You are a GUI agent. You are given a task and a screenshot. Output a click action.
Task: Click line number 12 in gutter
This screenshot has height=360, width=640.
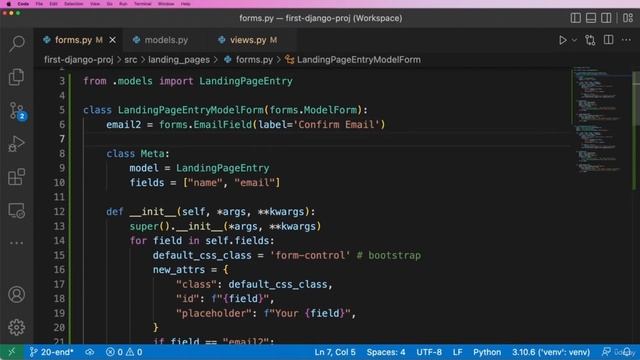[59, 211]
